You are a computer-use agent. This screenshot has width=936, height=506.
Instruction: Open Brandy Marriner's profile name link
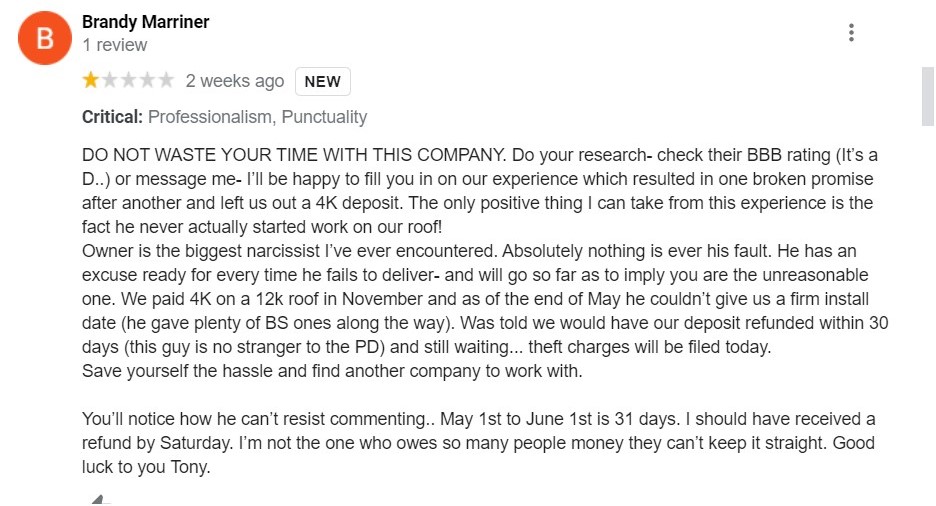146,22
